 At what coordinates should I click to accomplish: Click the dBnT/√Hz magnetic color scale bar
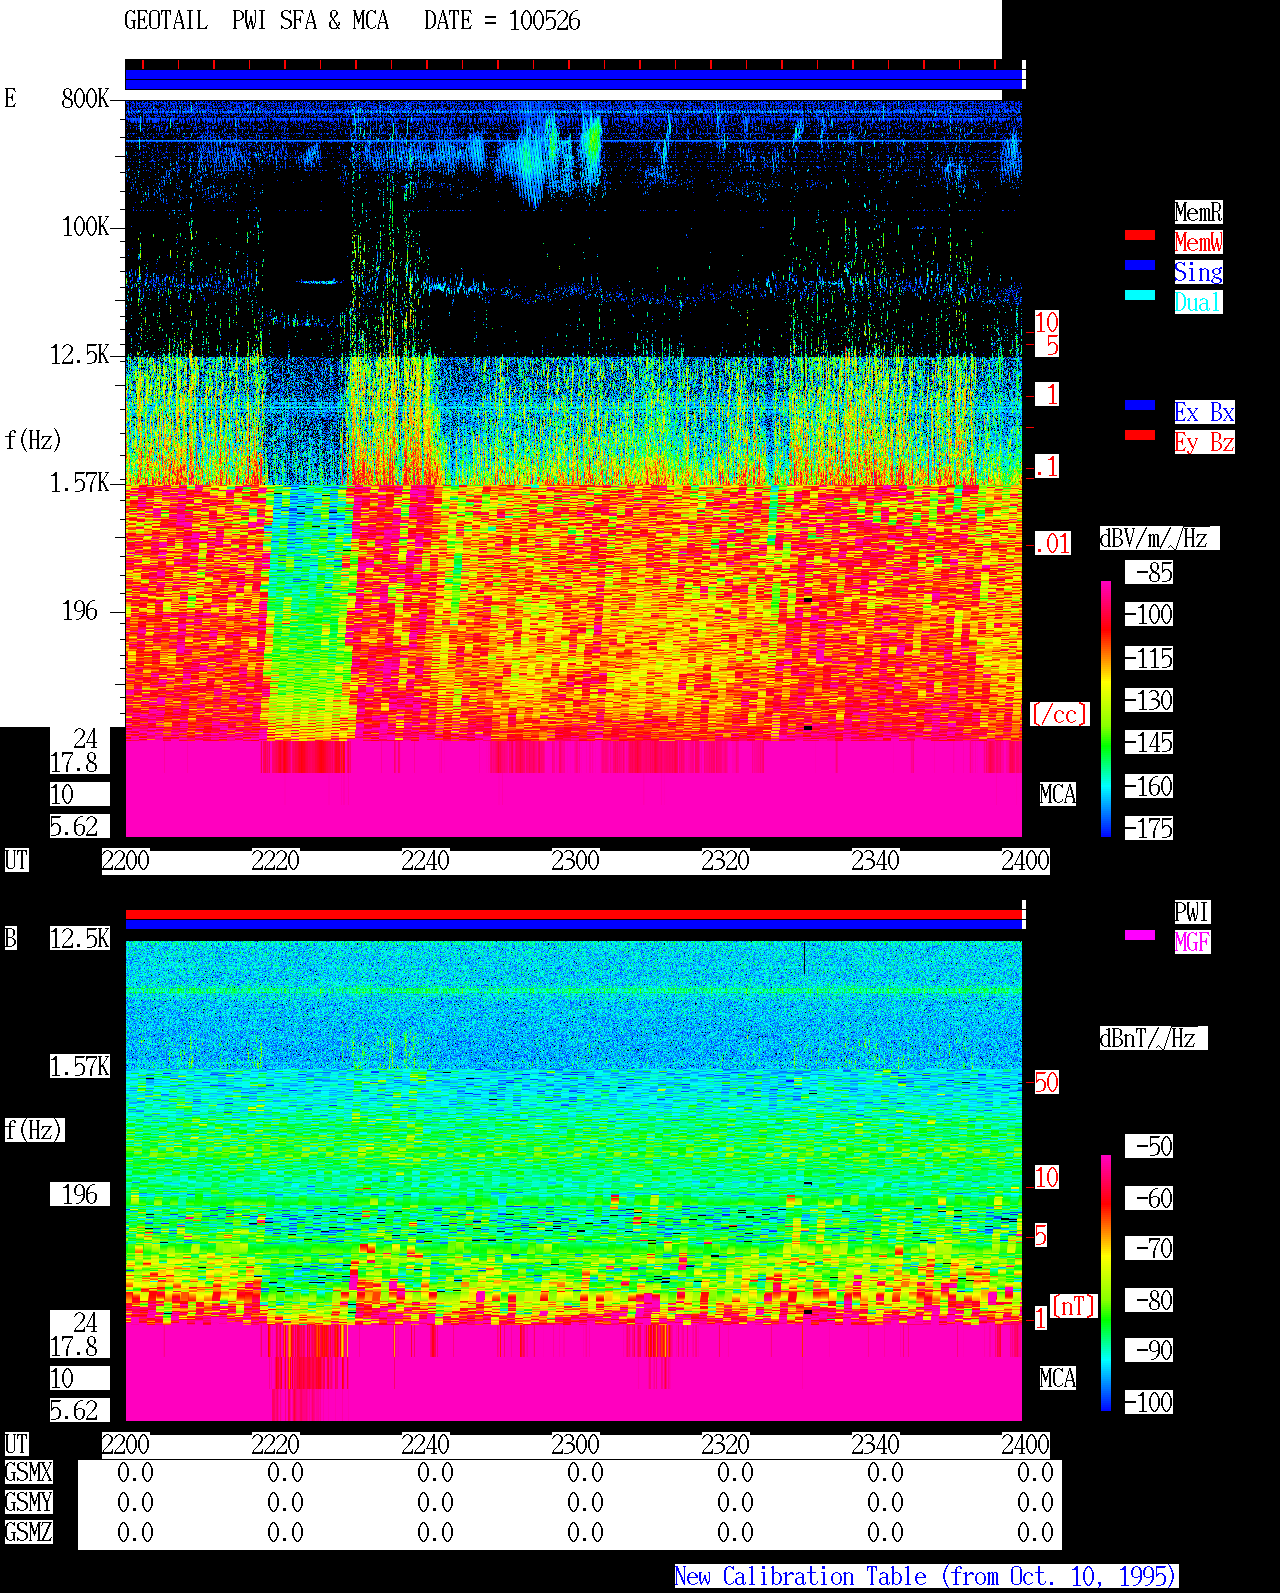pos(1106,1283)
